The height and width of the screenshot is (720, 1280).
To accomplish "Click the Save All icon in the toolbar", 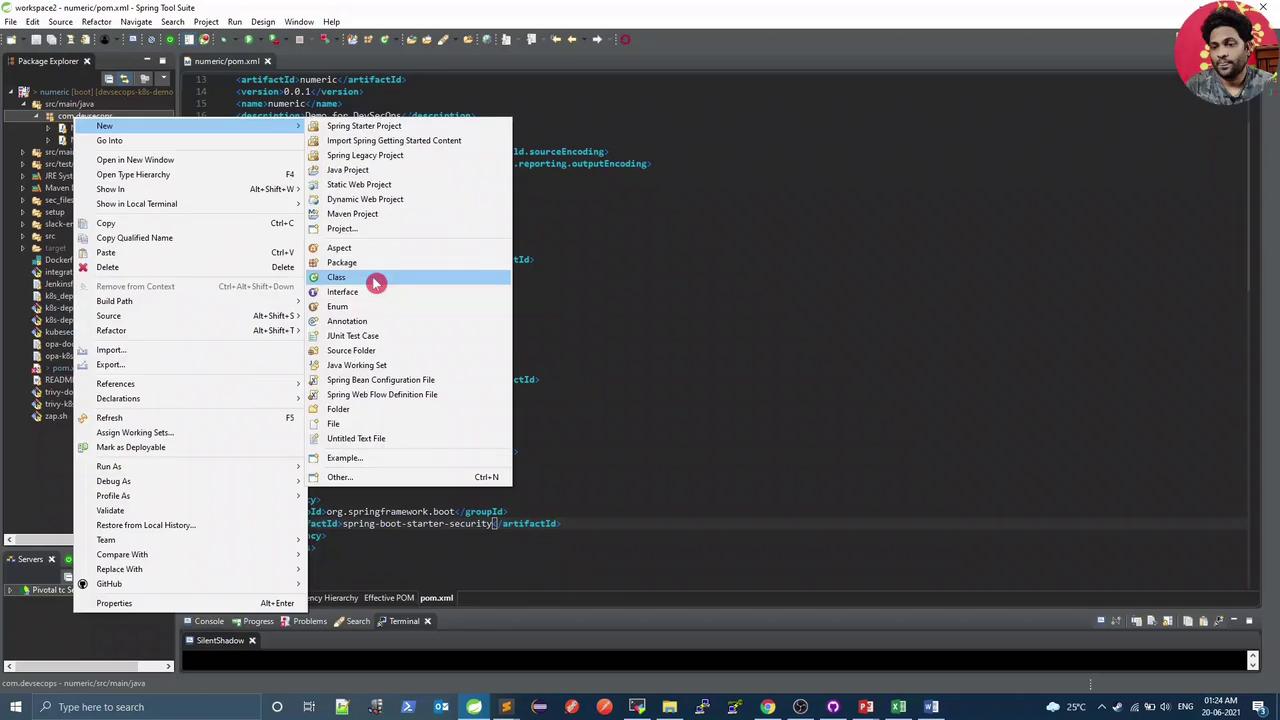I will coord(52,40).
